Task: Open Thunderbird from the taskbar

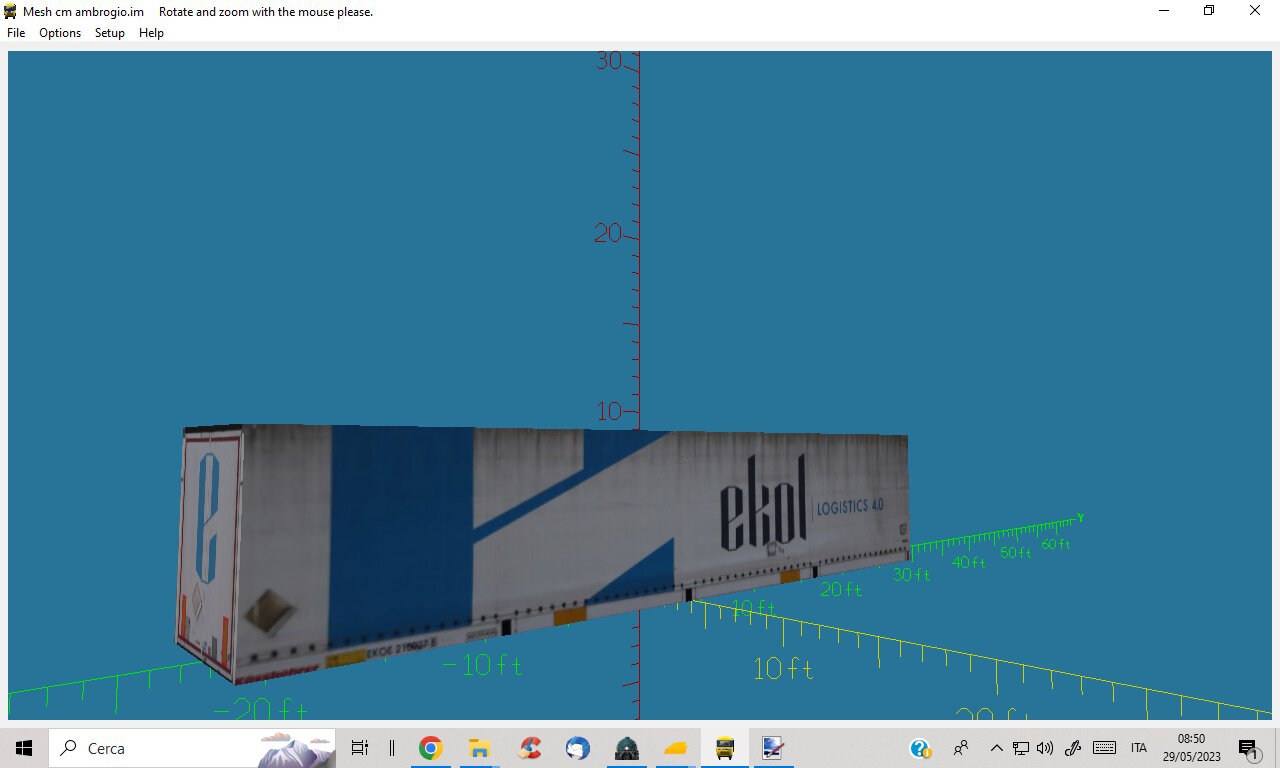Action: (577, 748)
